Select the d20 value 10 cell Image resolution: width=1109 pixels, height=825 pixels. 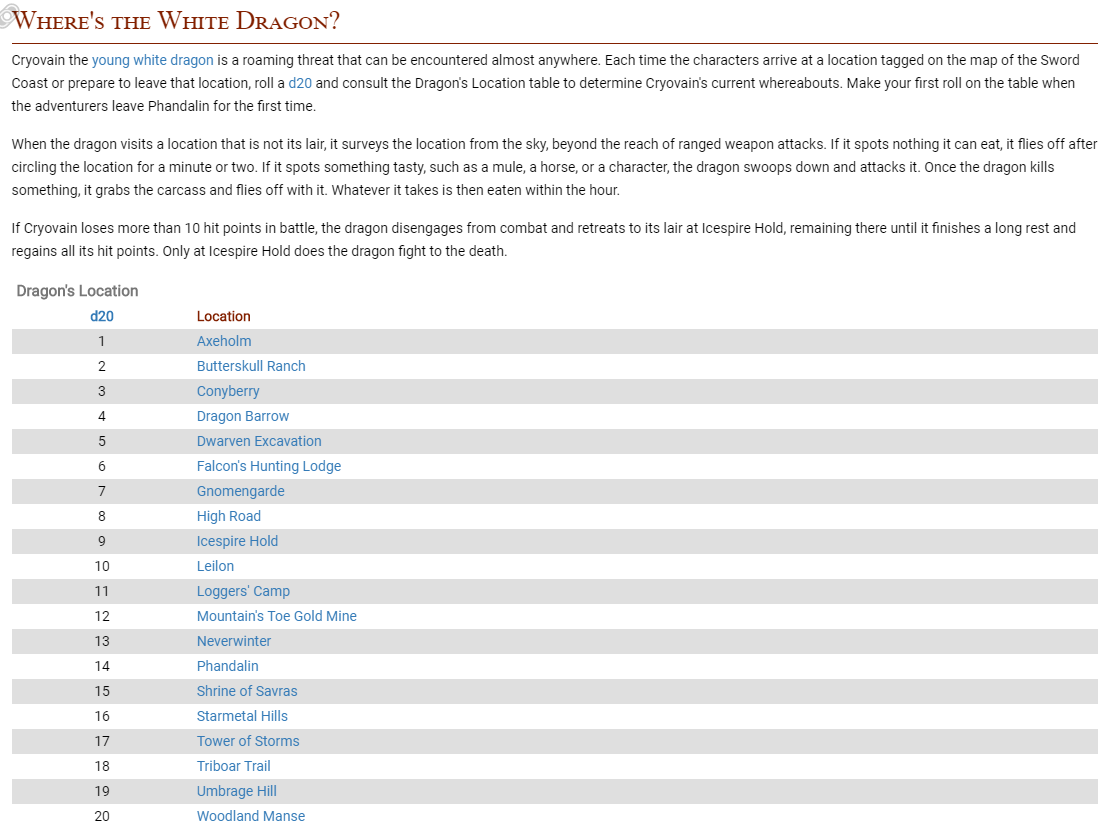(102, 566)
